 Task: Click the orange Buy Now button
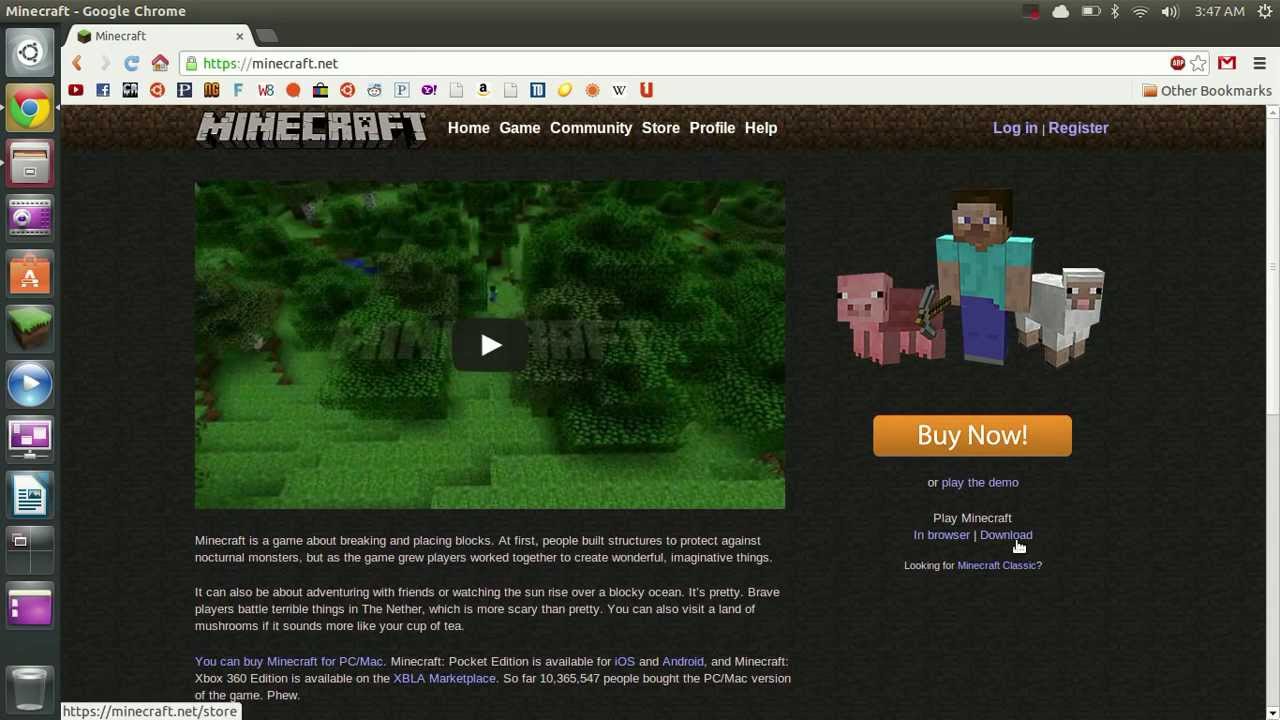click(x=972, y=436)
